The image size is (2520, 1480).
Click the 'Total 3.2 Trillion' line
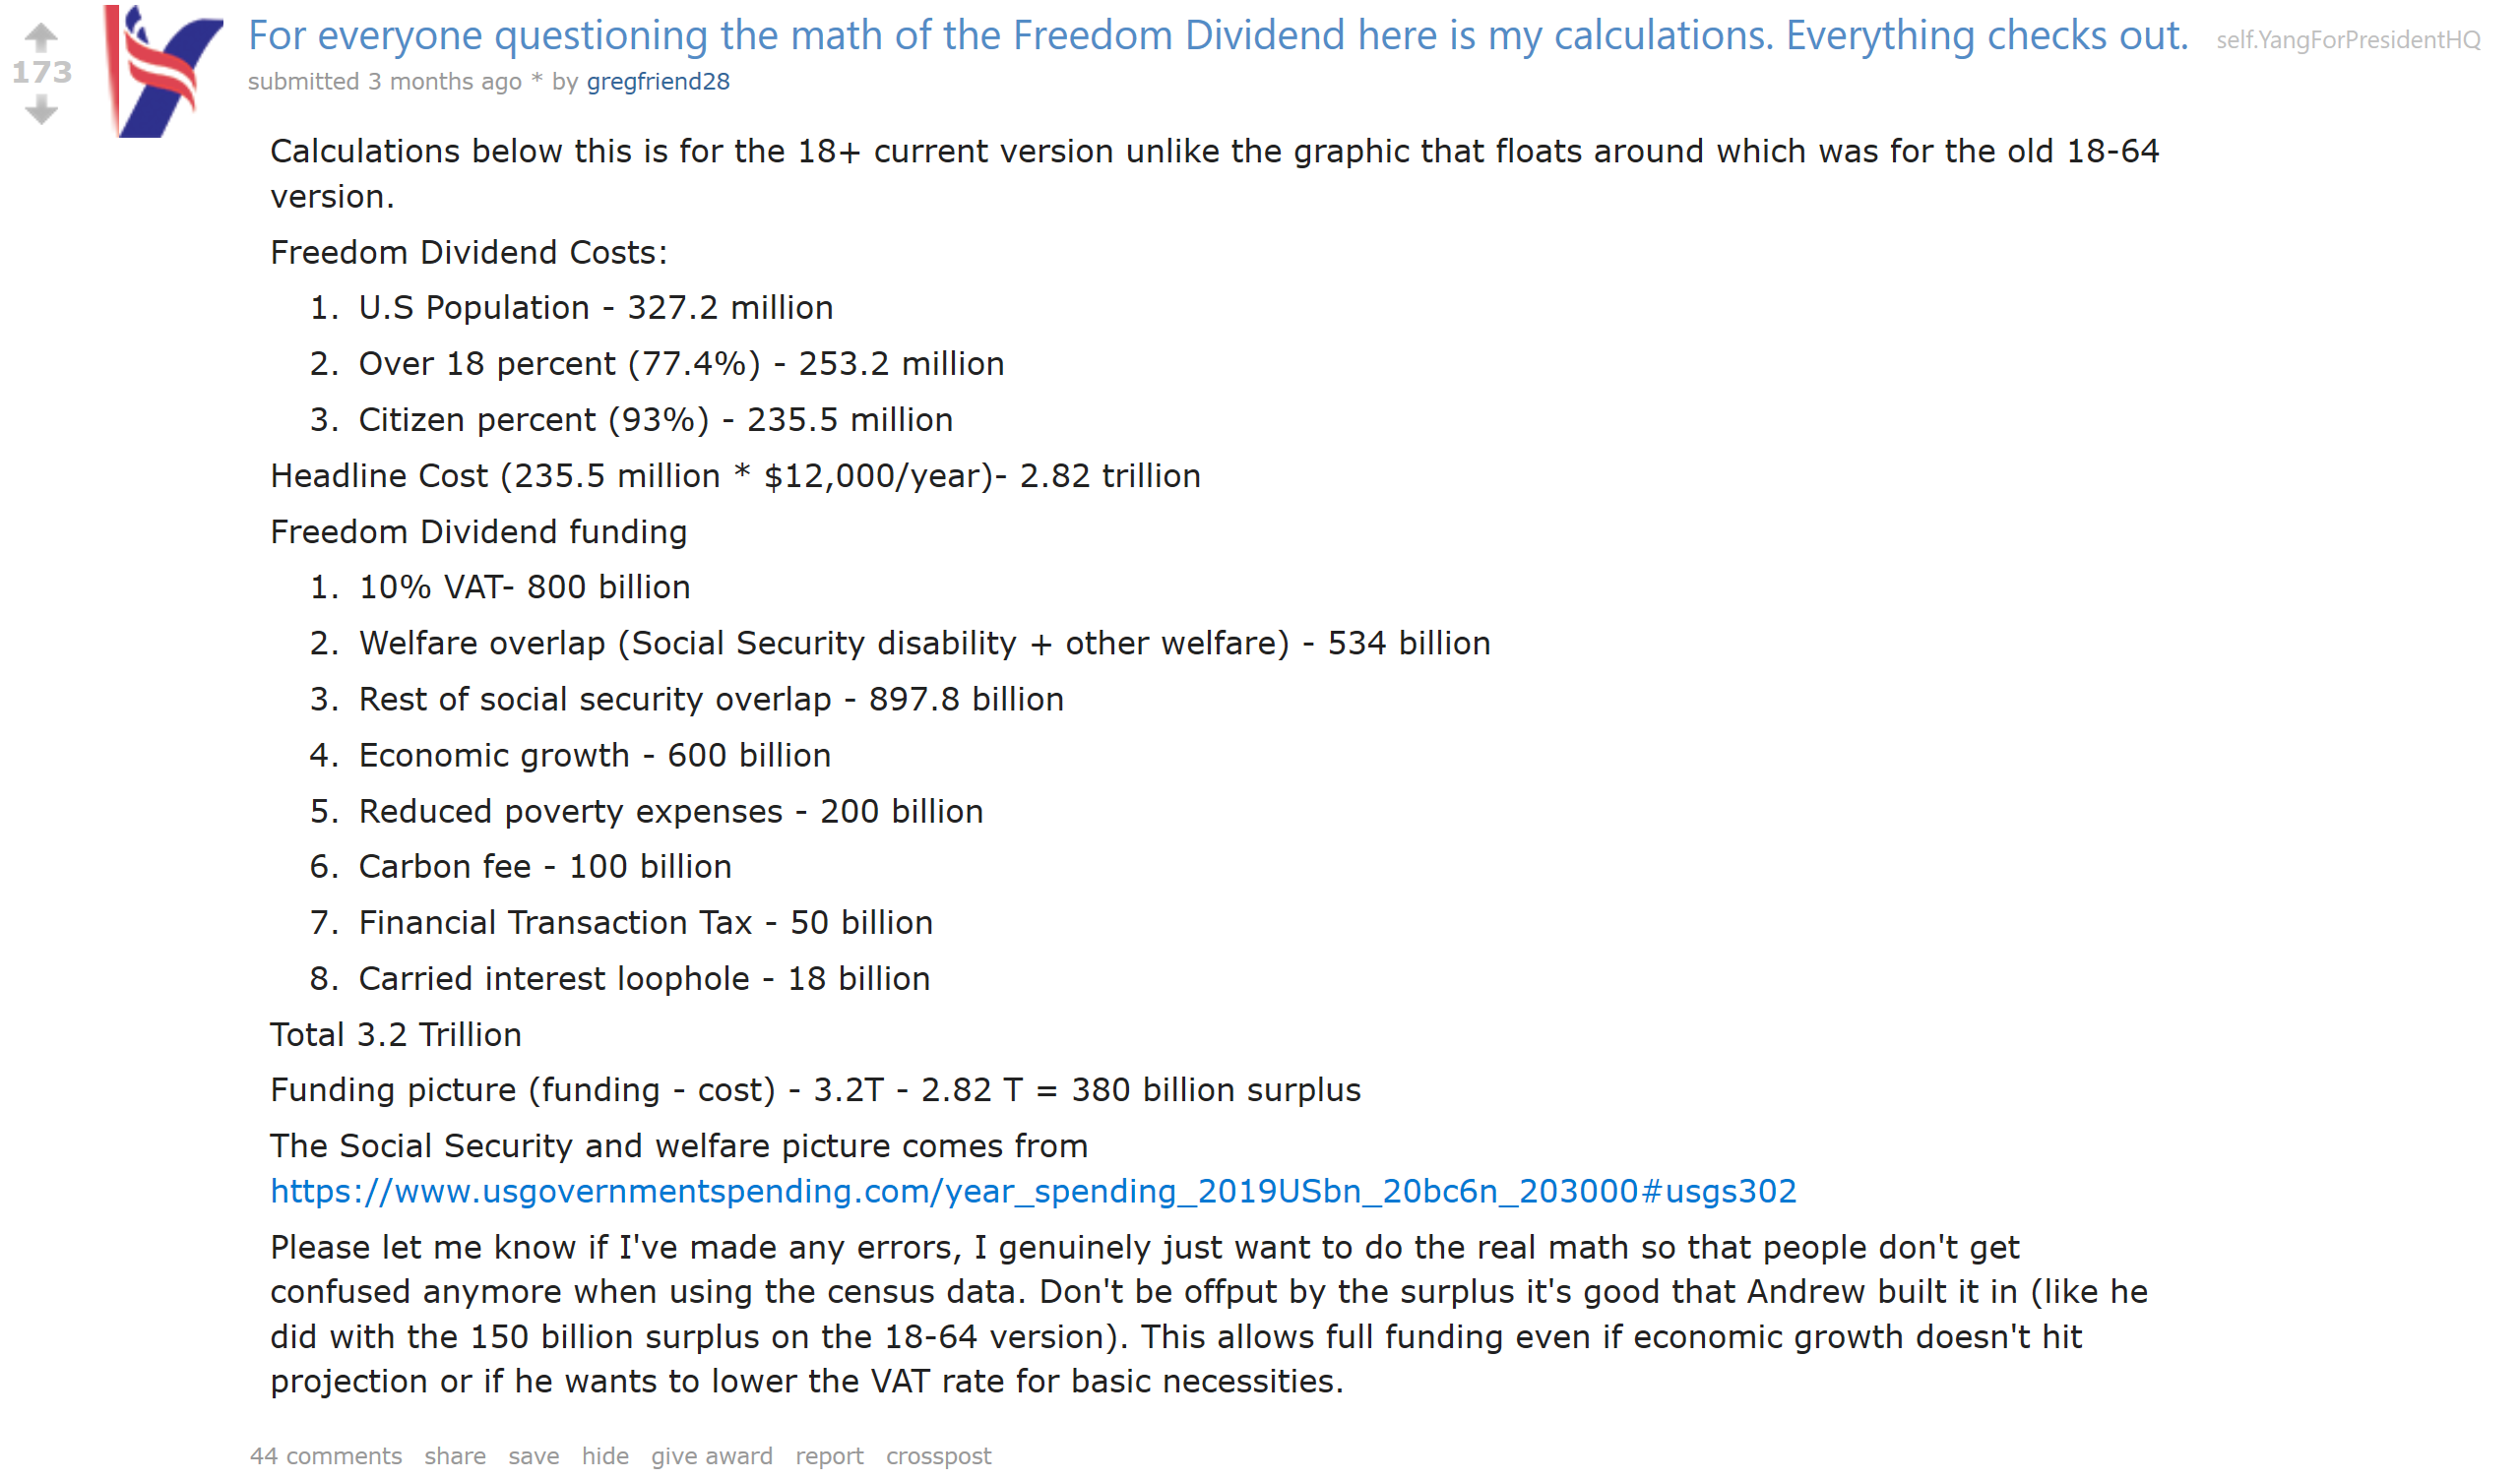point(396,1034)
